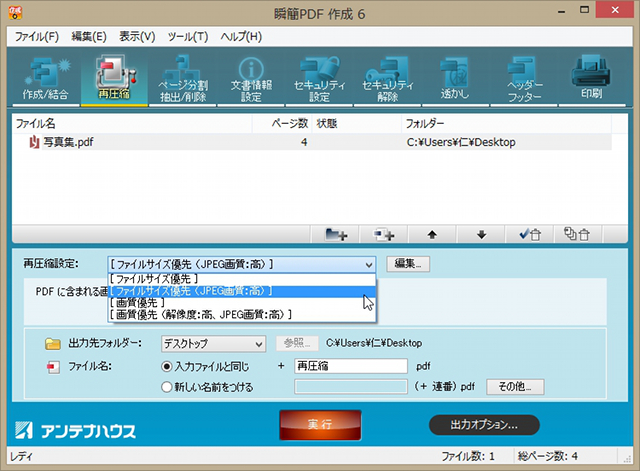This screenshot has width=640, height=471.
Task: Open the 透かし watermark tool
Action: click(455, 78)
